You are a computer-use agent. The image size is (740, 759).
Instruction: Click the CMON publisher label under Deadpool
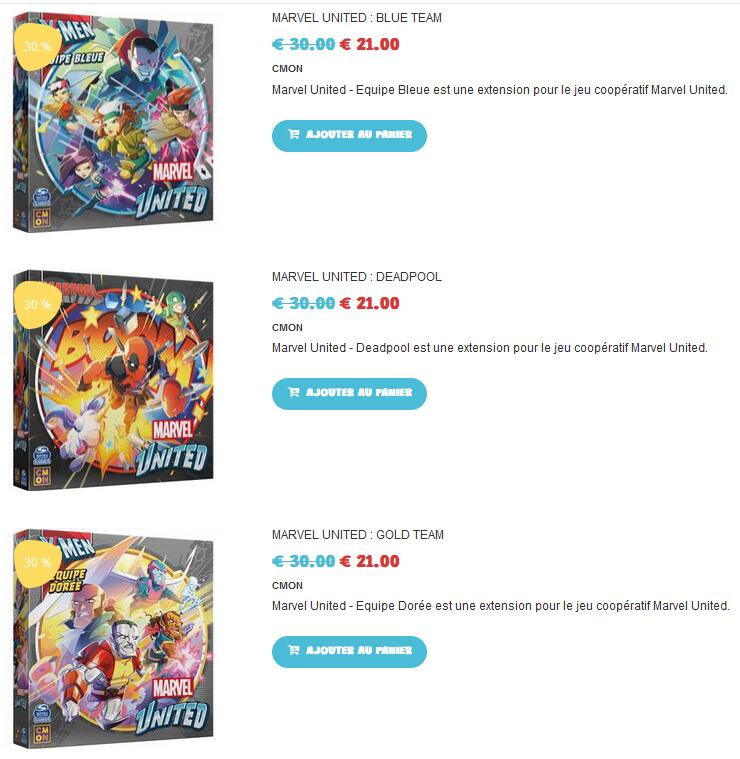click(287, 328)
